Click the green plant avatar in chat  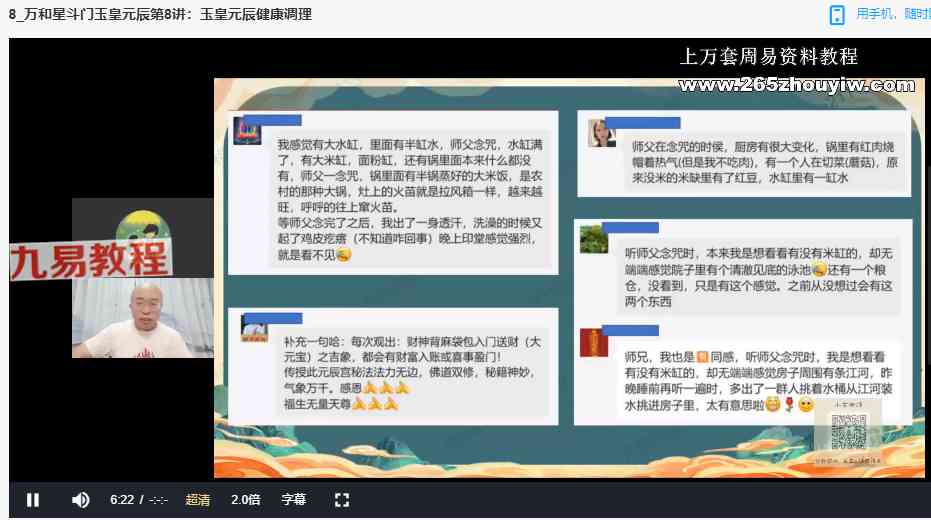(x=594, y=240)
